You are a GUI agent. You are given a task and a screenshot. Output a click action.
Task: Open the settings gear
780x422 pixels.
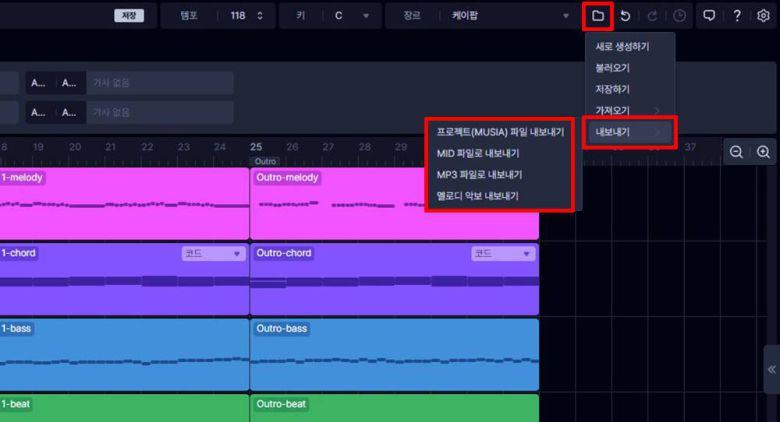(763, 16)
